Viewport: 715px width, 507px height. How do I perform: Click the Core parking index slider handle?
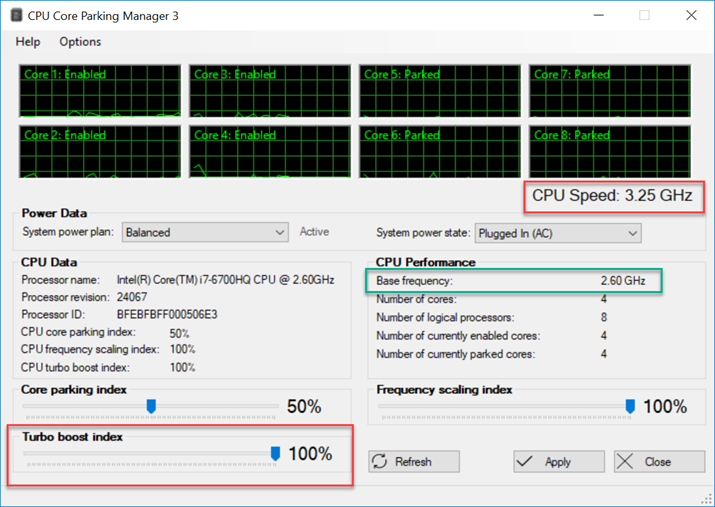151,406
